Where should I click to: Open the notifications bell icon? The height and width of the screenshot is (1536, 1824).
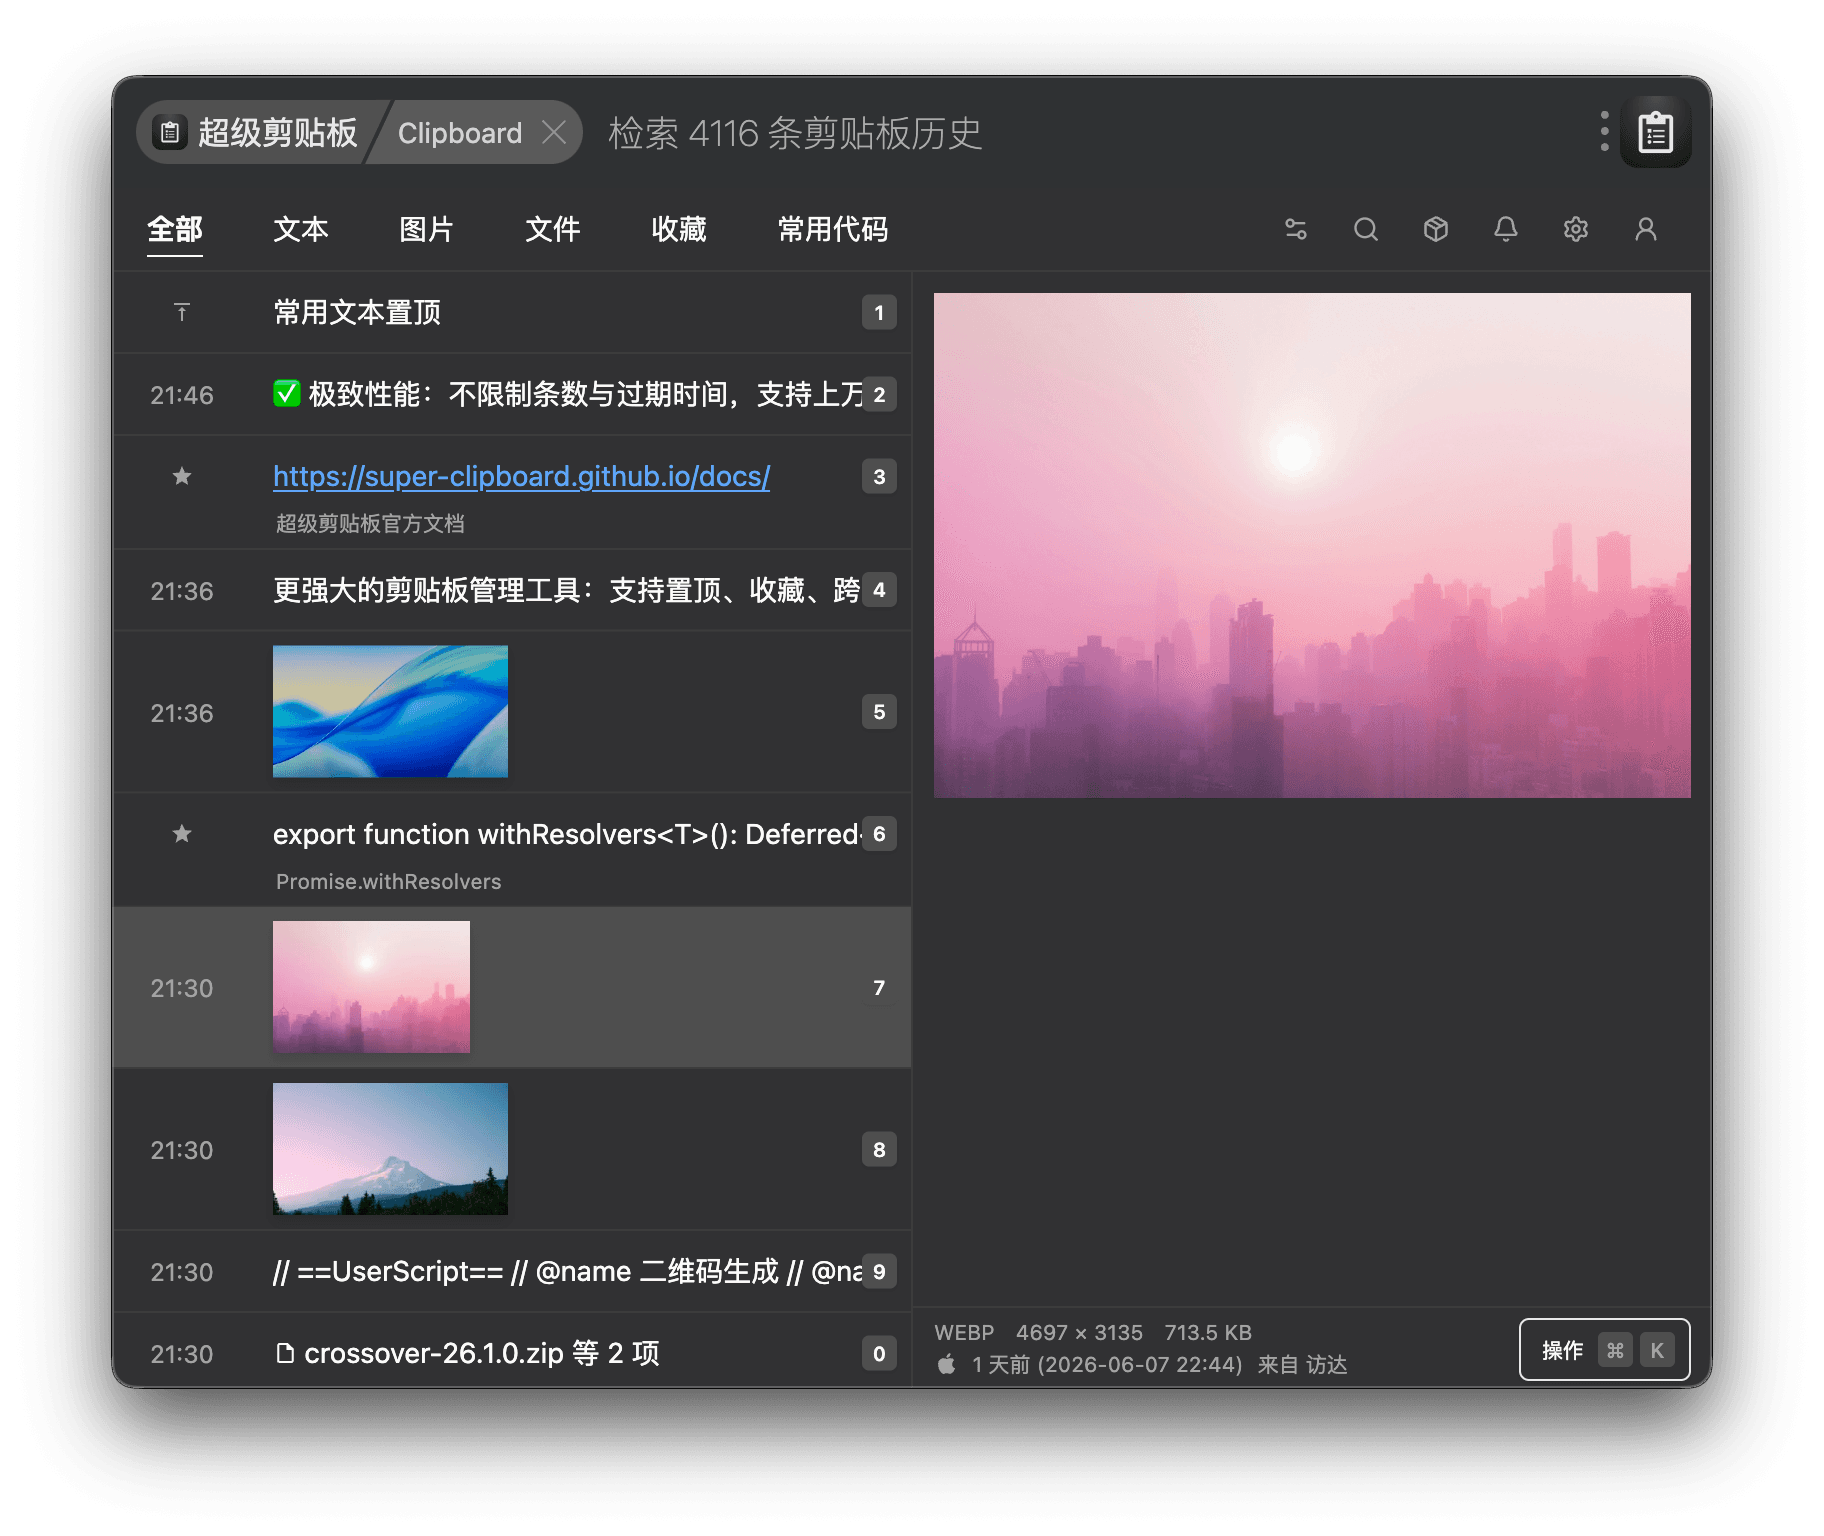point(1506,229)
